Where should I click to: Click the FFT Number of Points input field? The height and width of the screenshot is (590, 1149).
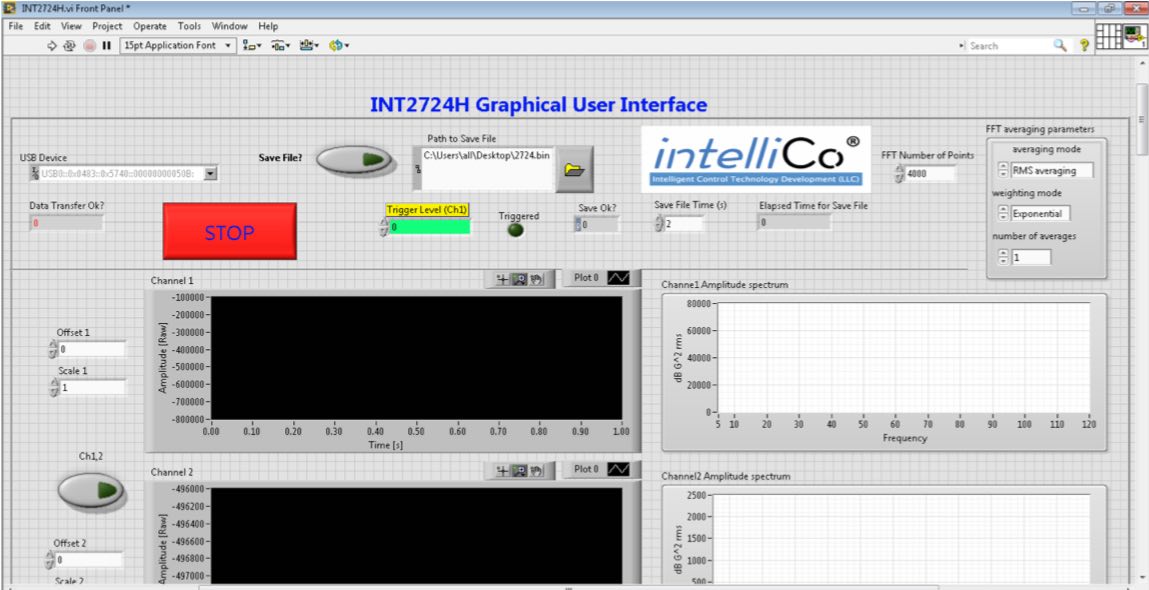coord(929,174)
